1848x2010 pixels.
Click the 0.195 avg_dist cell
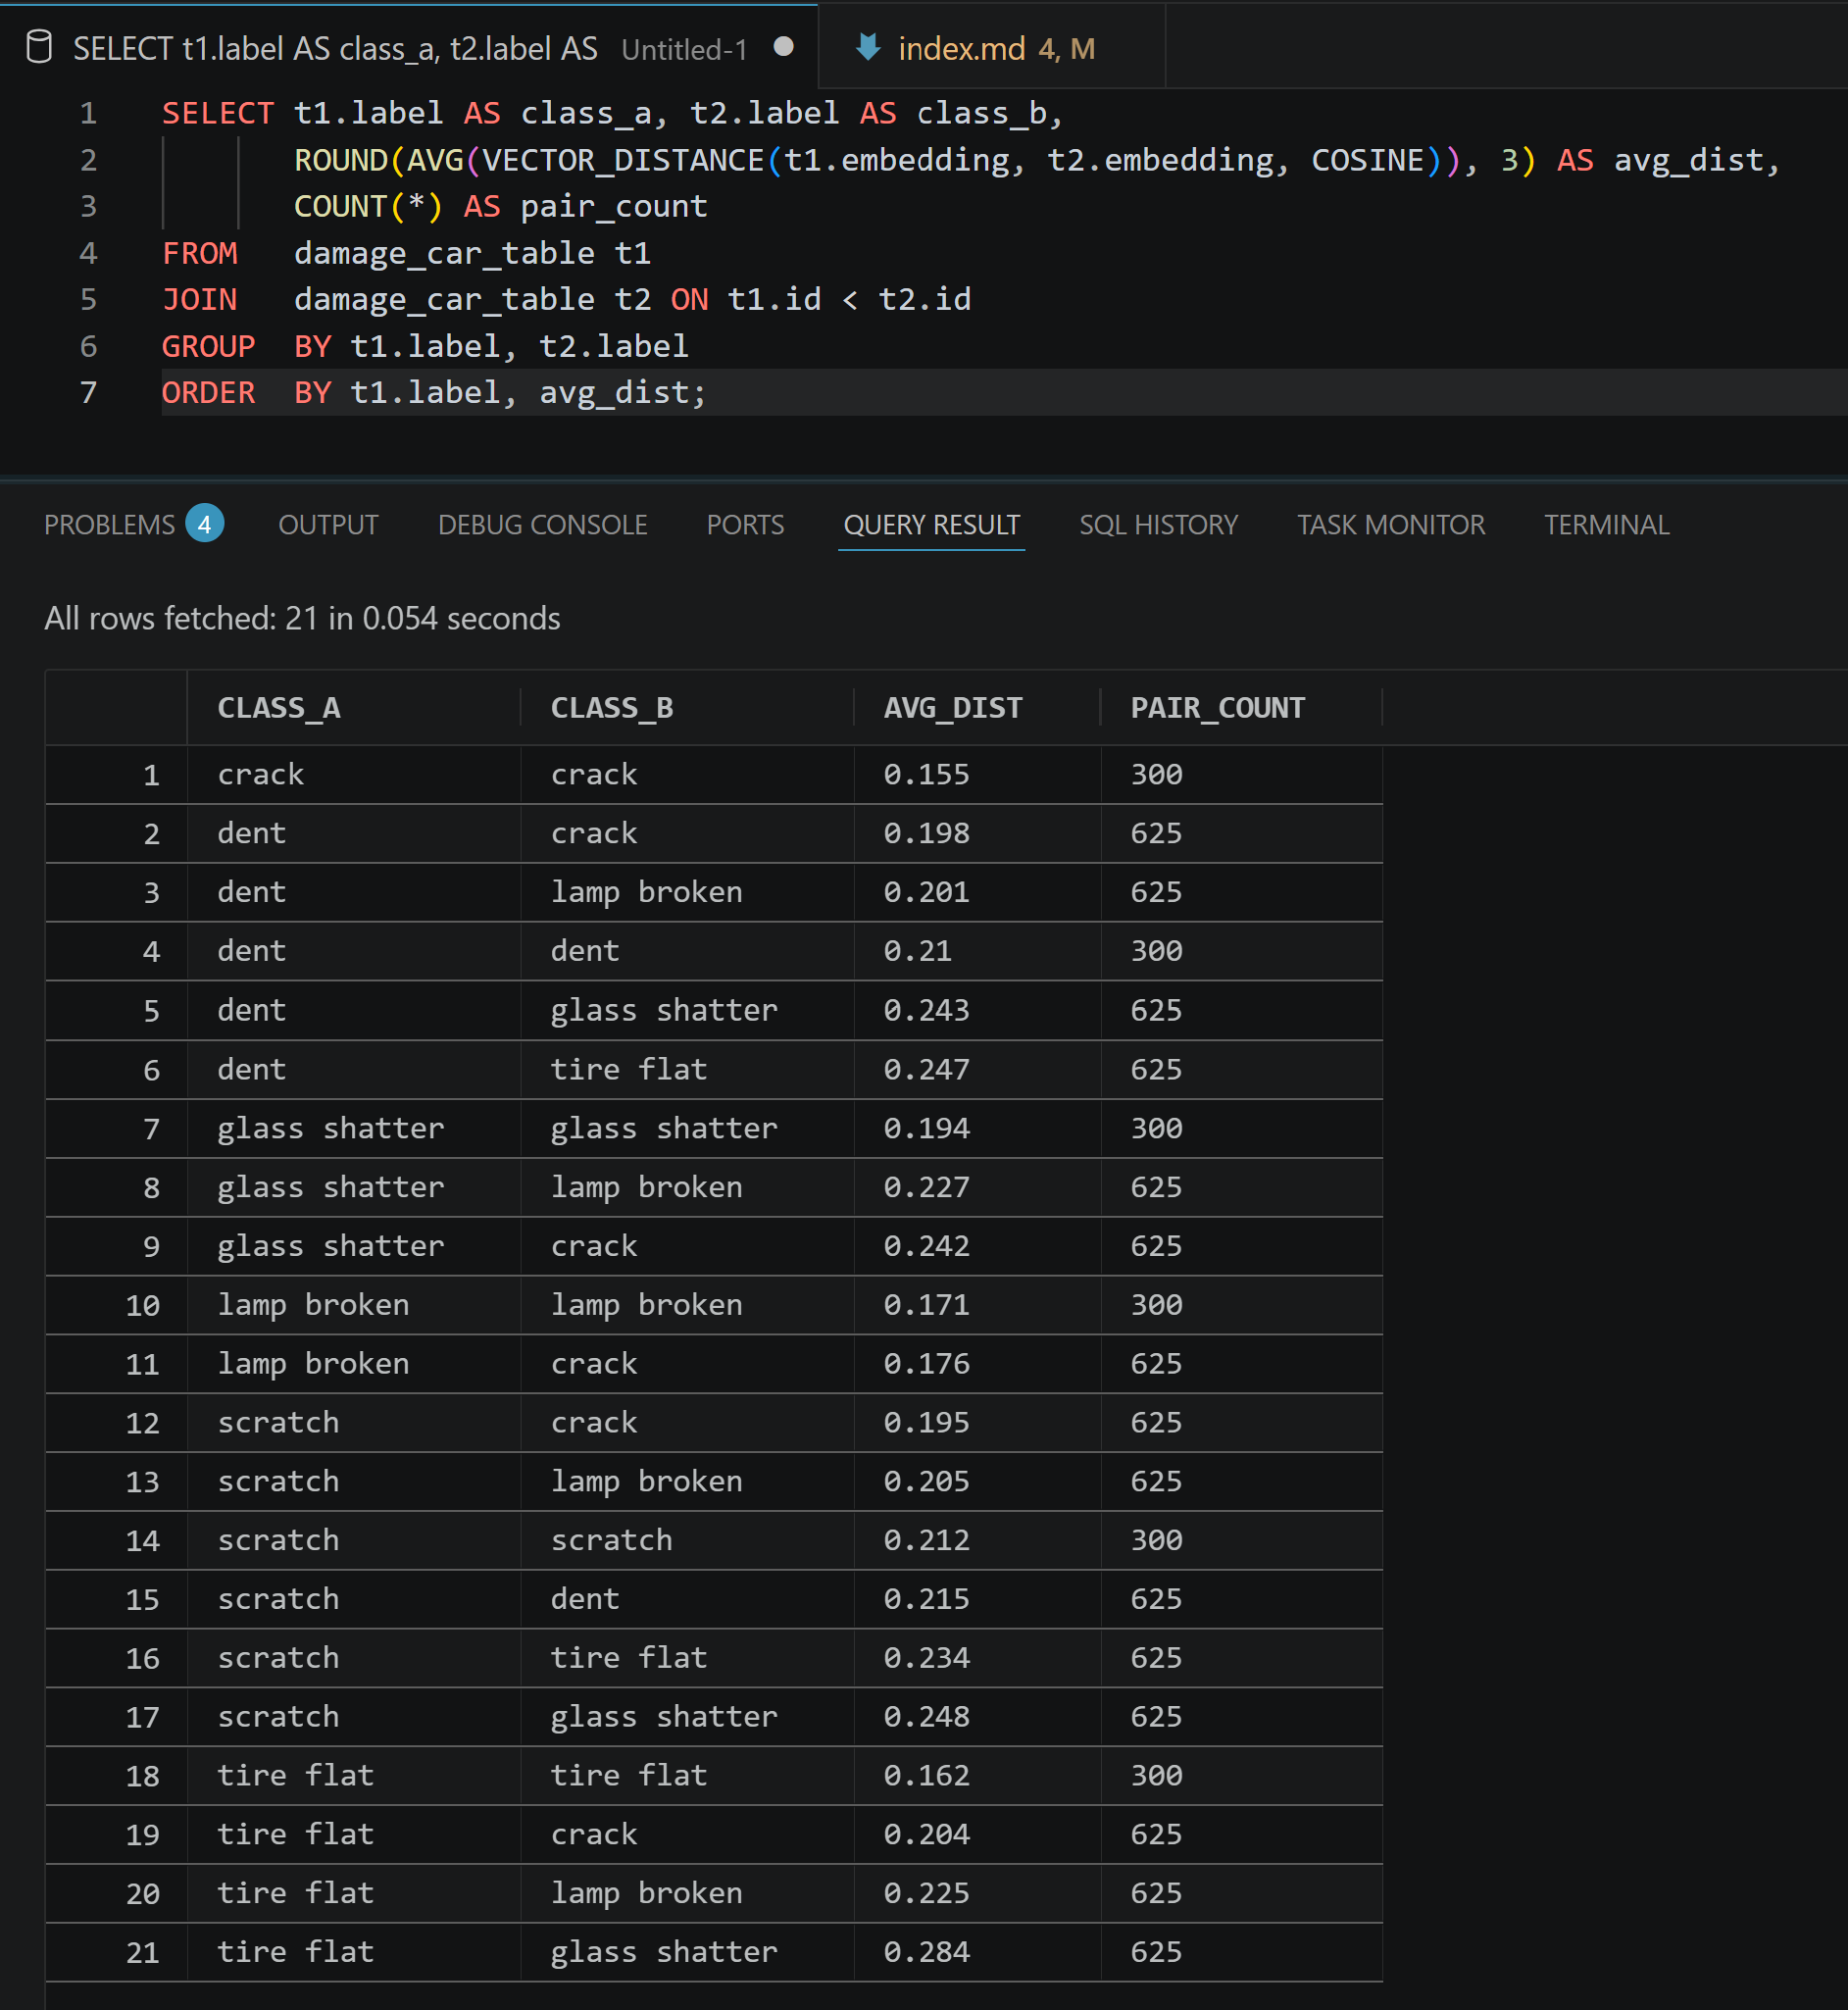tap(926, 1423)
